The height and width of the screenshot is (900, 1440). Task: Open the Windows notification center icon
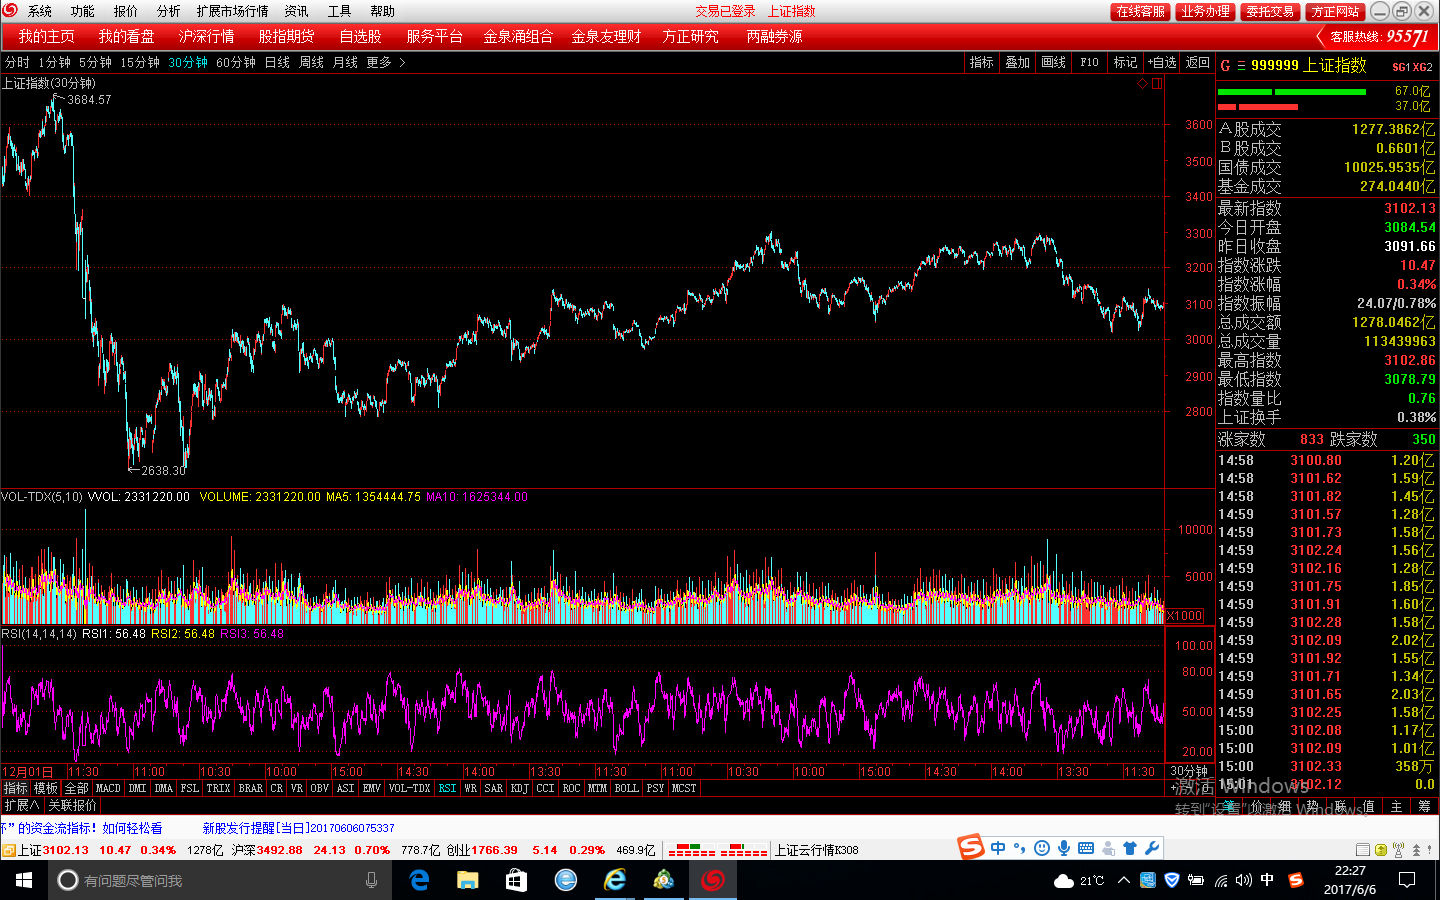point(1407,880)
